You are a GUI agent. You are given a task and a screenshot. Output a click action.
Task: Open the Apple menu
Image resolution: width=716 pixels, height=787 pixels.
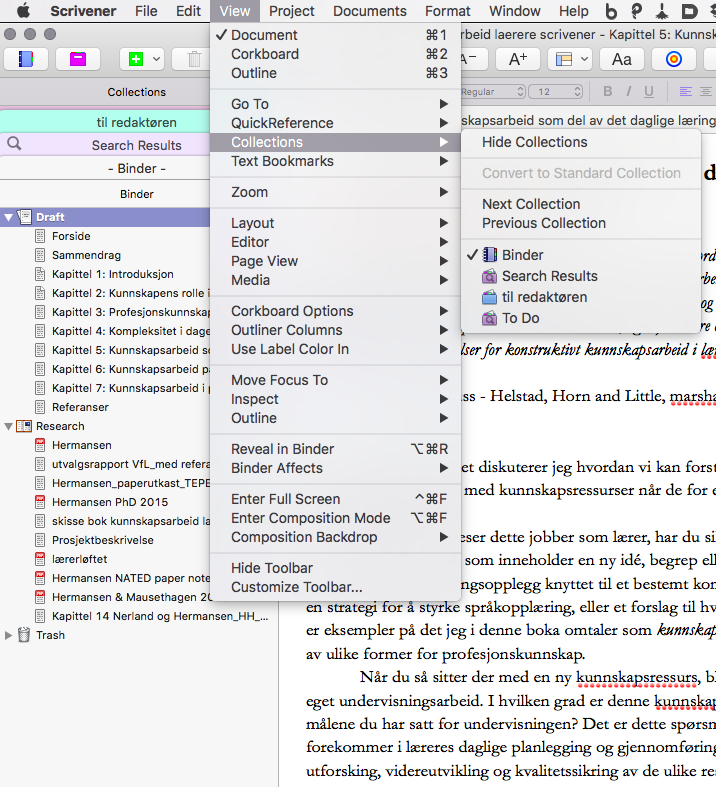tap(23, 11)
